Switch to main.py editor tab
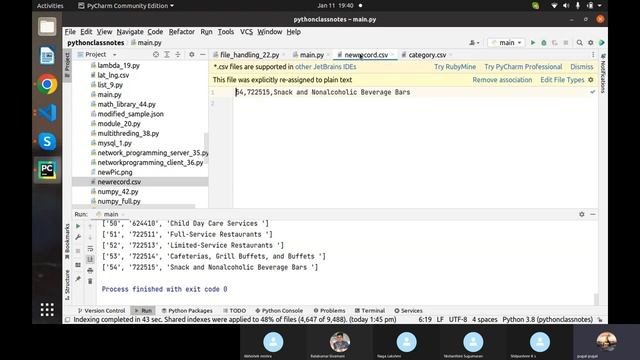 pos(311,55)
